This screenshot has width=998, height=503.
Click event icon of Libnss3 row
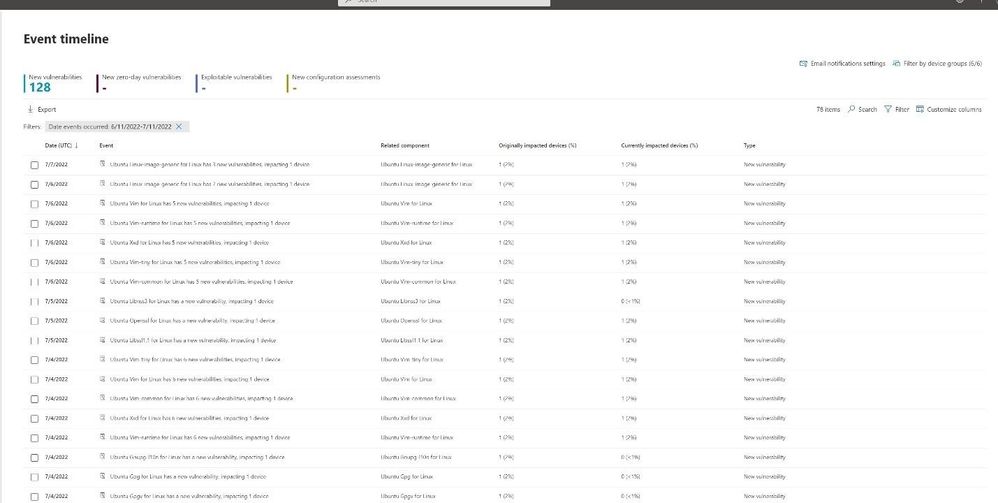pyautogui.click(x=102, y=301)
